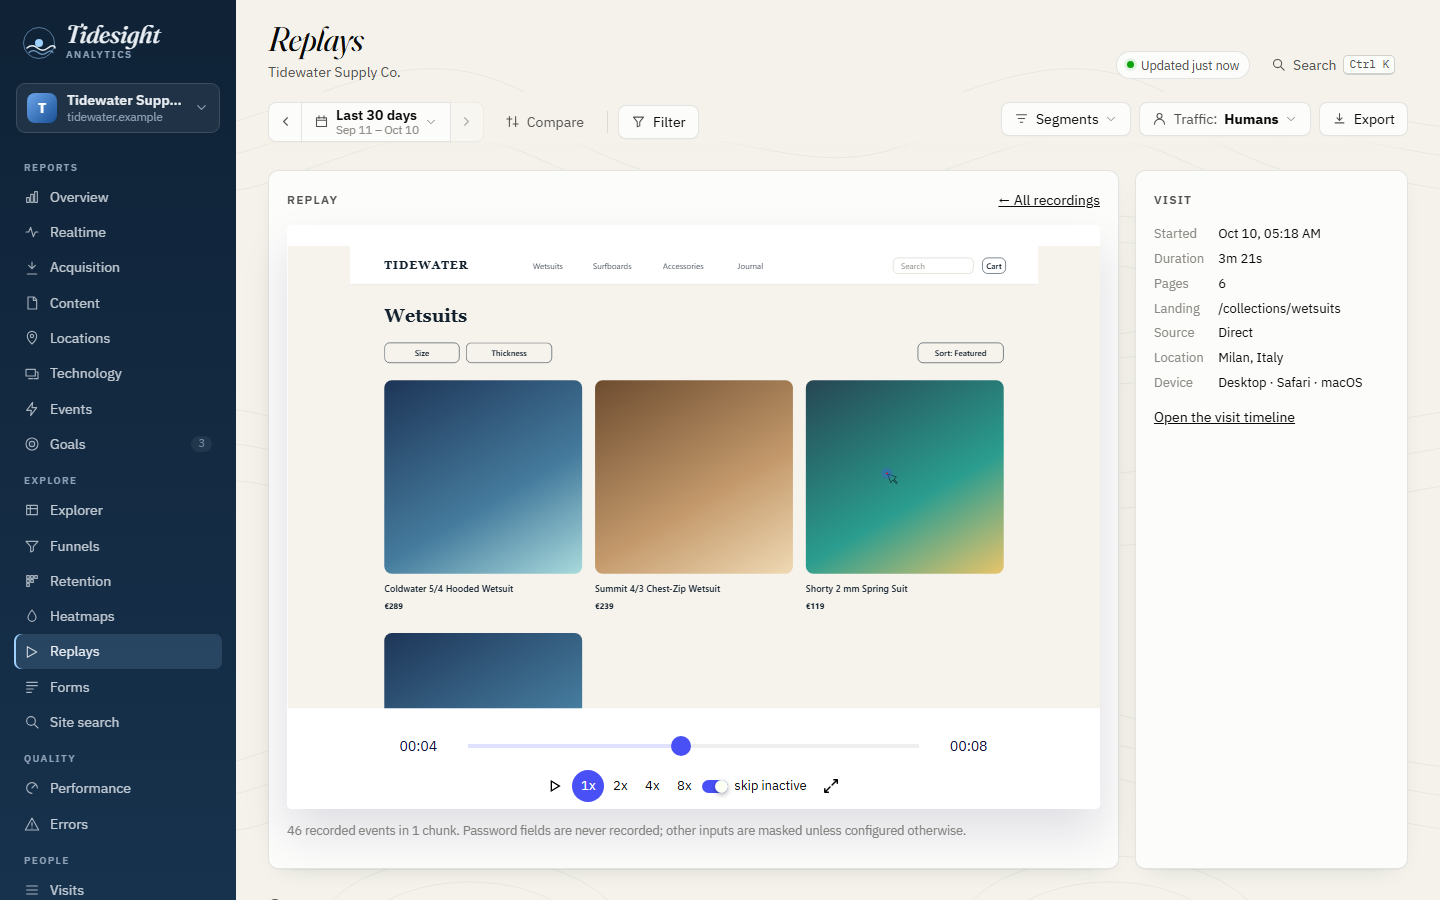The image size is (1440, 900).
Task: Click the replay progress slider handle
Action: coord(681,746)
